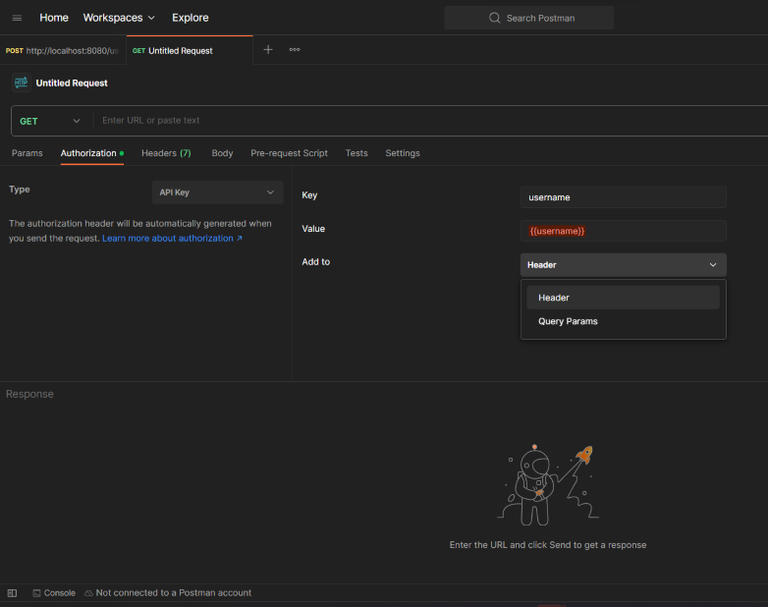Open the GET method dropdown
This screenshot has height=607, width=768.
pyautogui.click(x=50, y=121)
